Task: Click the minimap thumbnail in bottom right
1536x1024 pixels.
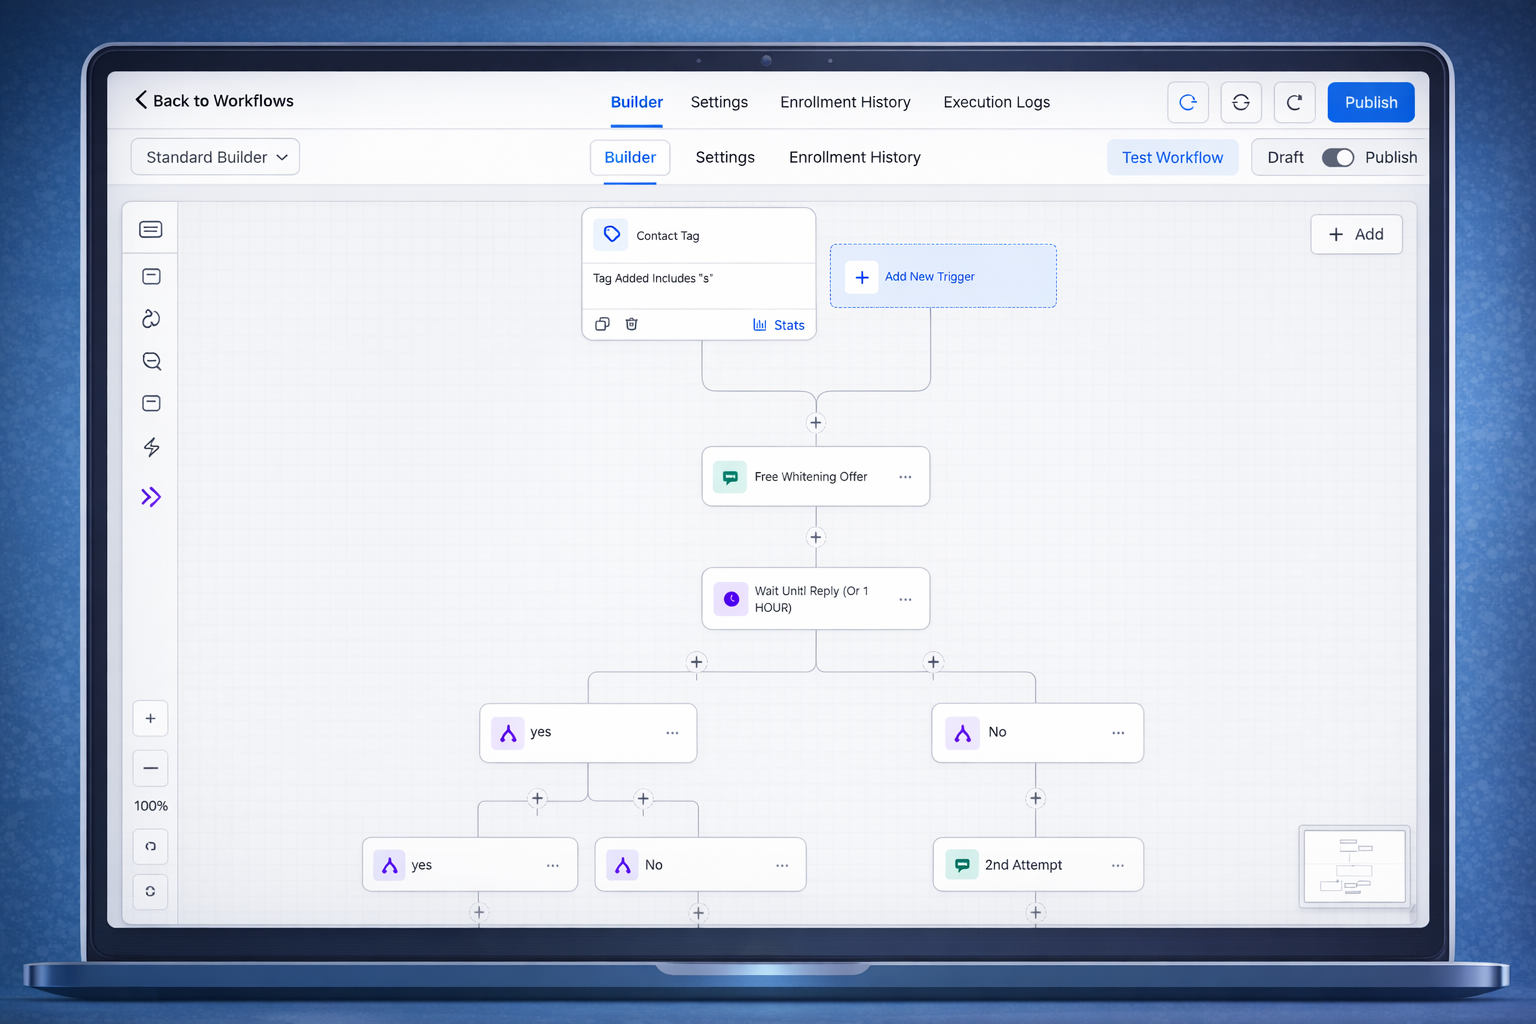Action: [1353, 866]
